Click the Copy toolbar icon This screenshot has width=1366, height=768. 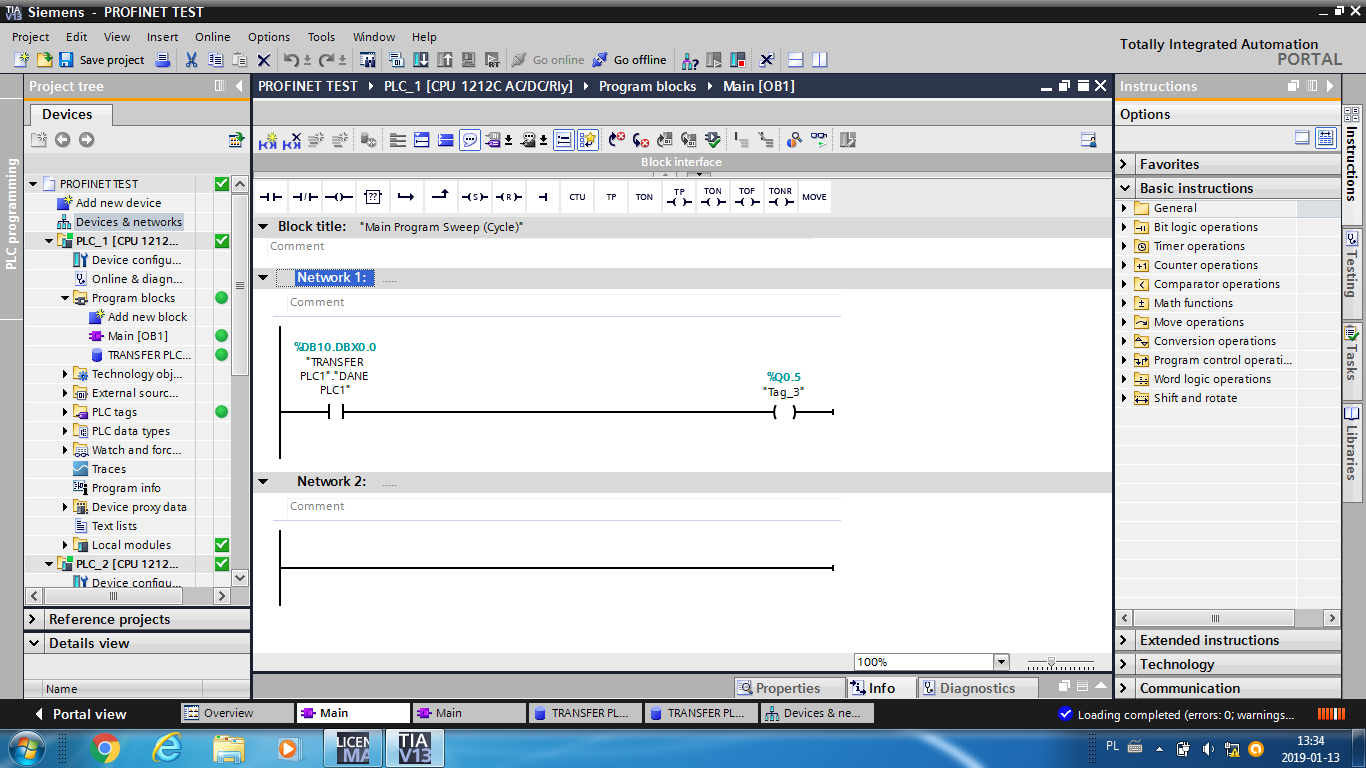(x=215, y=60)
